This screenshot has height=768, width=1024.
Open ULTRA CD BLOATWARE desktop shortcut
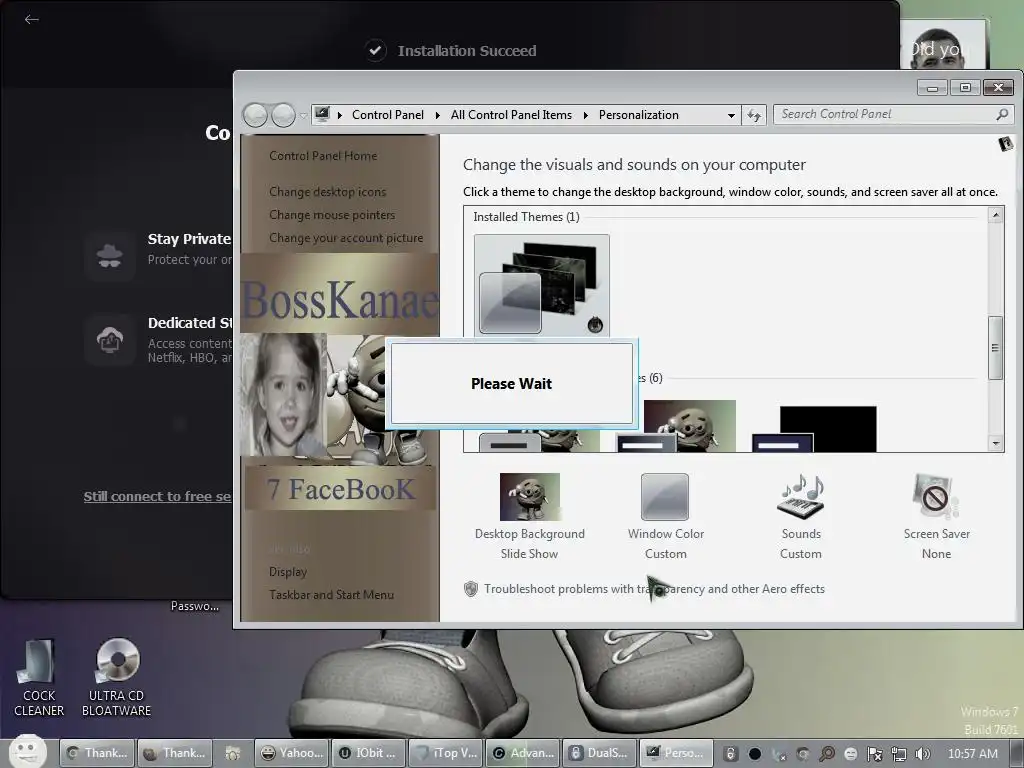116,677
